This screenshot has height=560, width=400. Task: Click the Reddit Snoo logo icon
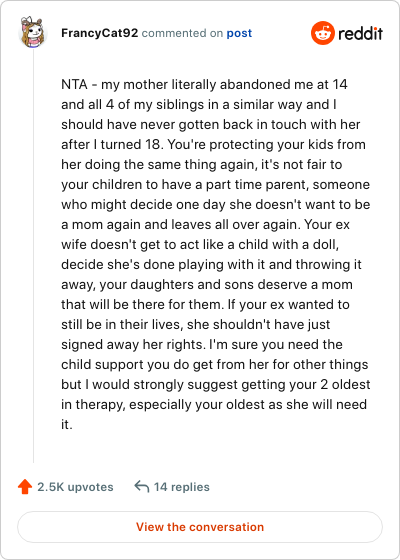coord(322,33)
